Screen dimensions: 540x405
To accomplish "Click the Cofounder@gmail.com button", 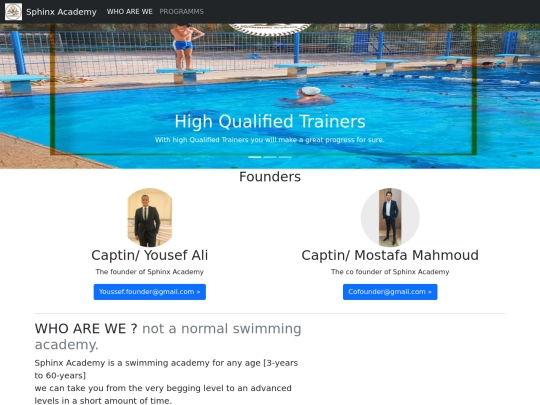I will pos(390,292).
